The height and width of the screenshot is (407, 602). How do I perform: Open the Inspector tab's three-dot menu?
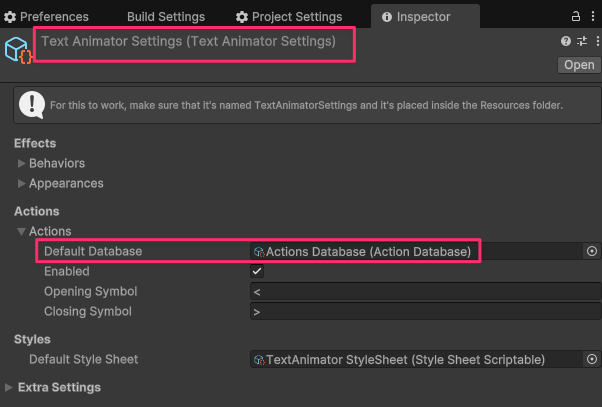(593, 16)
